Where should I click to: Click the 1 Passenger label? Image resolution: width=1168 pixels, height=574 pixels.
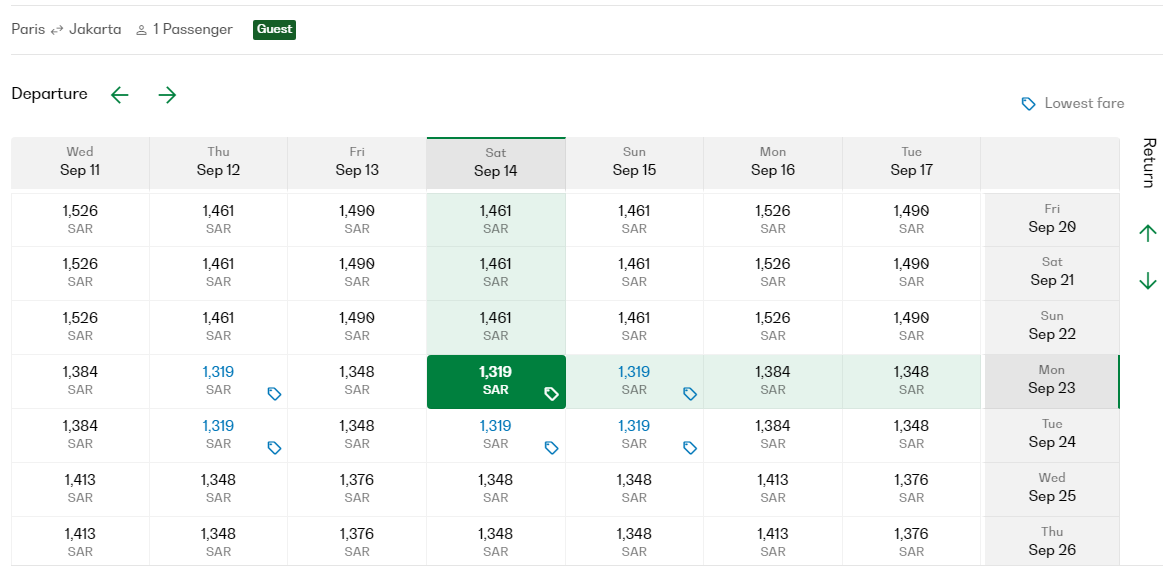coord(193,30)
